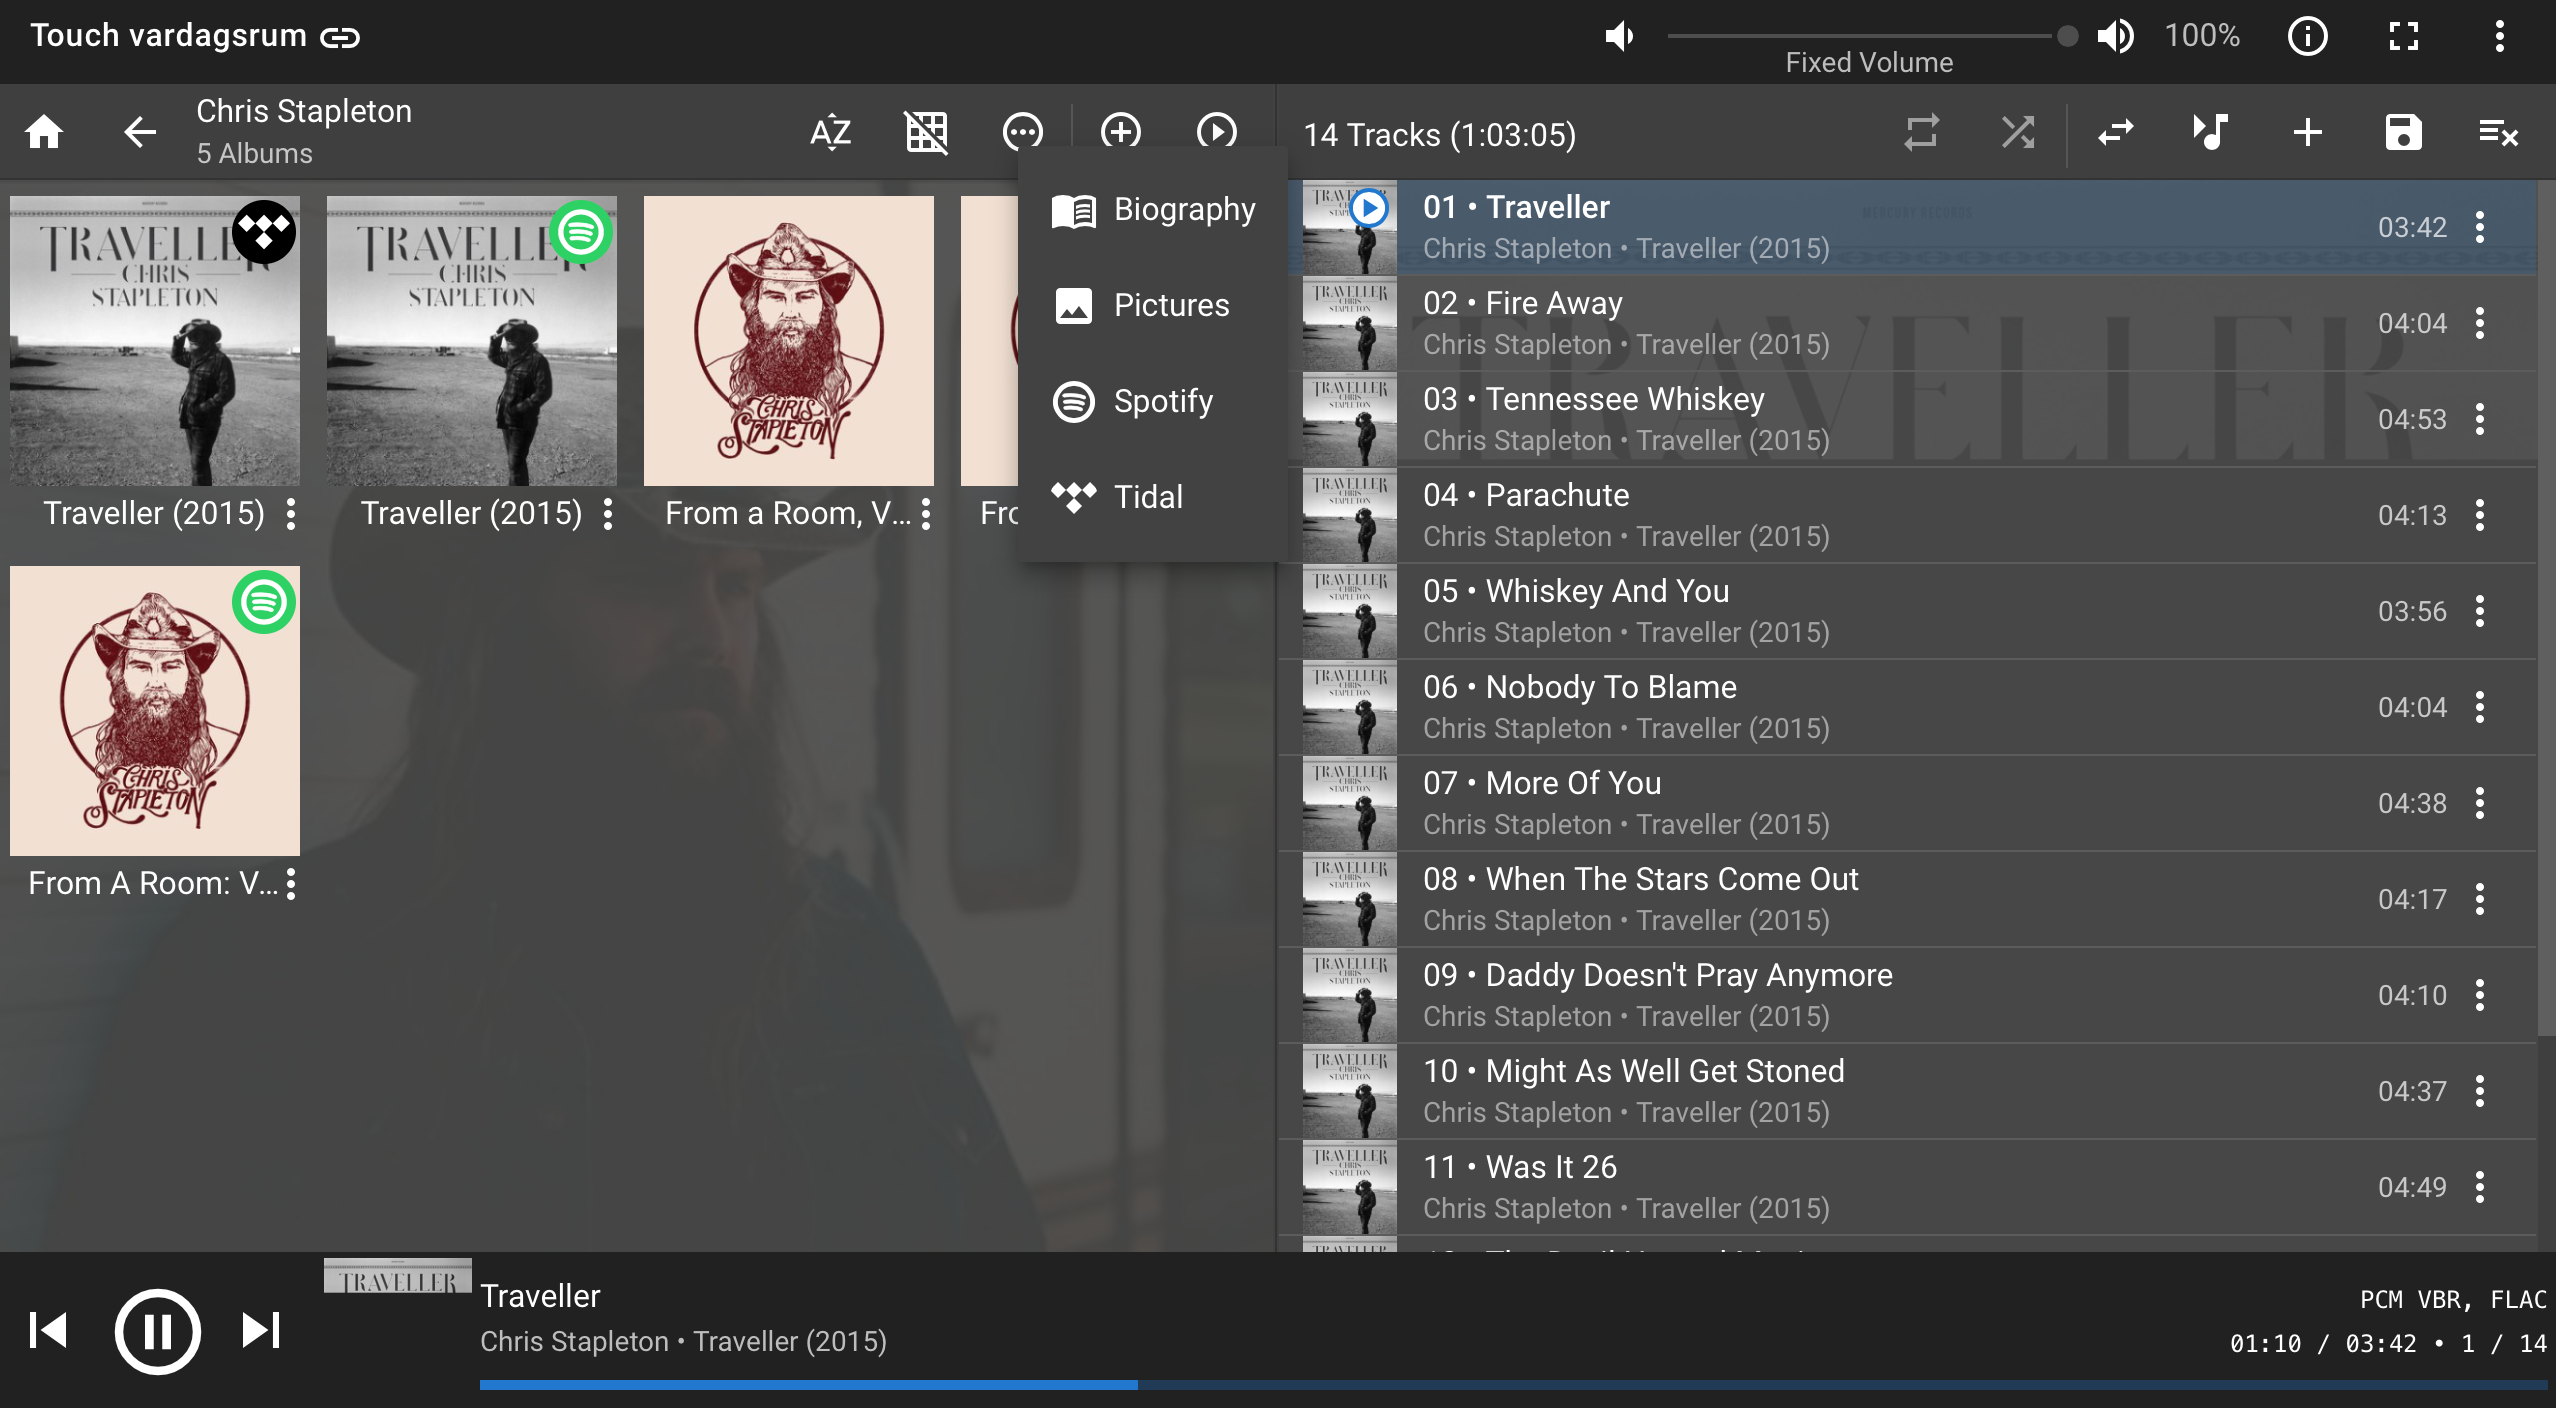2556x1408 pixels.
Task: Open options for track Was It 26
Action: pyautogui.click(x=2480, y=1188)
